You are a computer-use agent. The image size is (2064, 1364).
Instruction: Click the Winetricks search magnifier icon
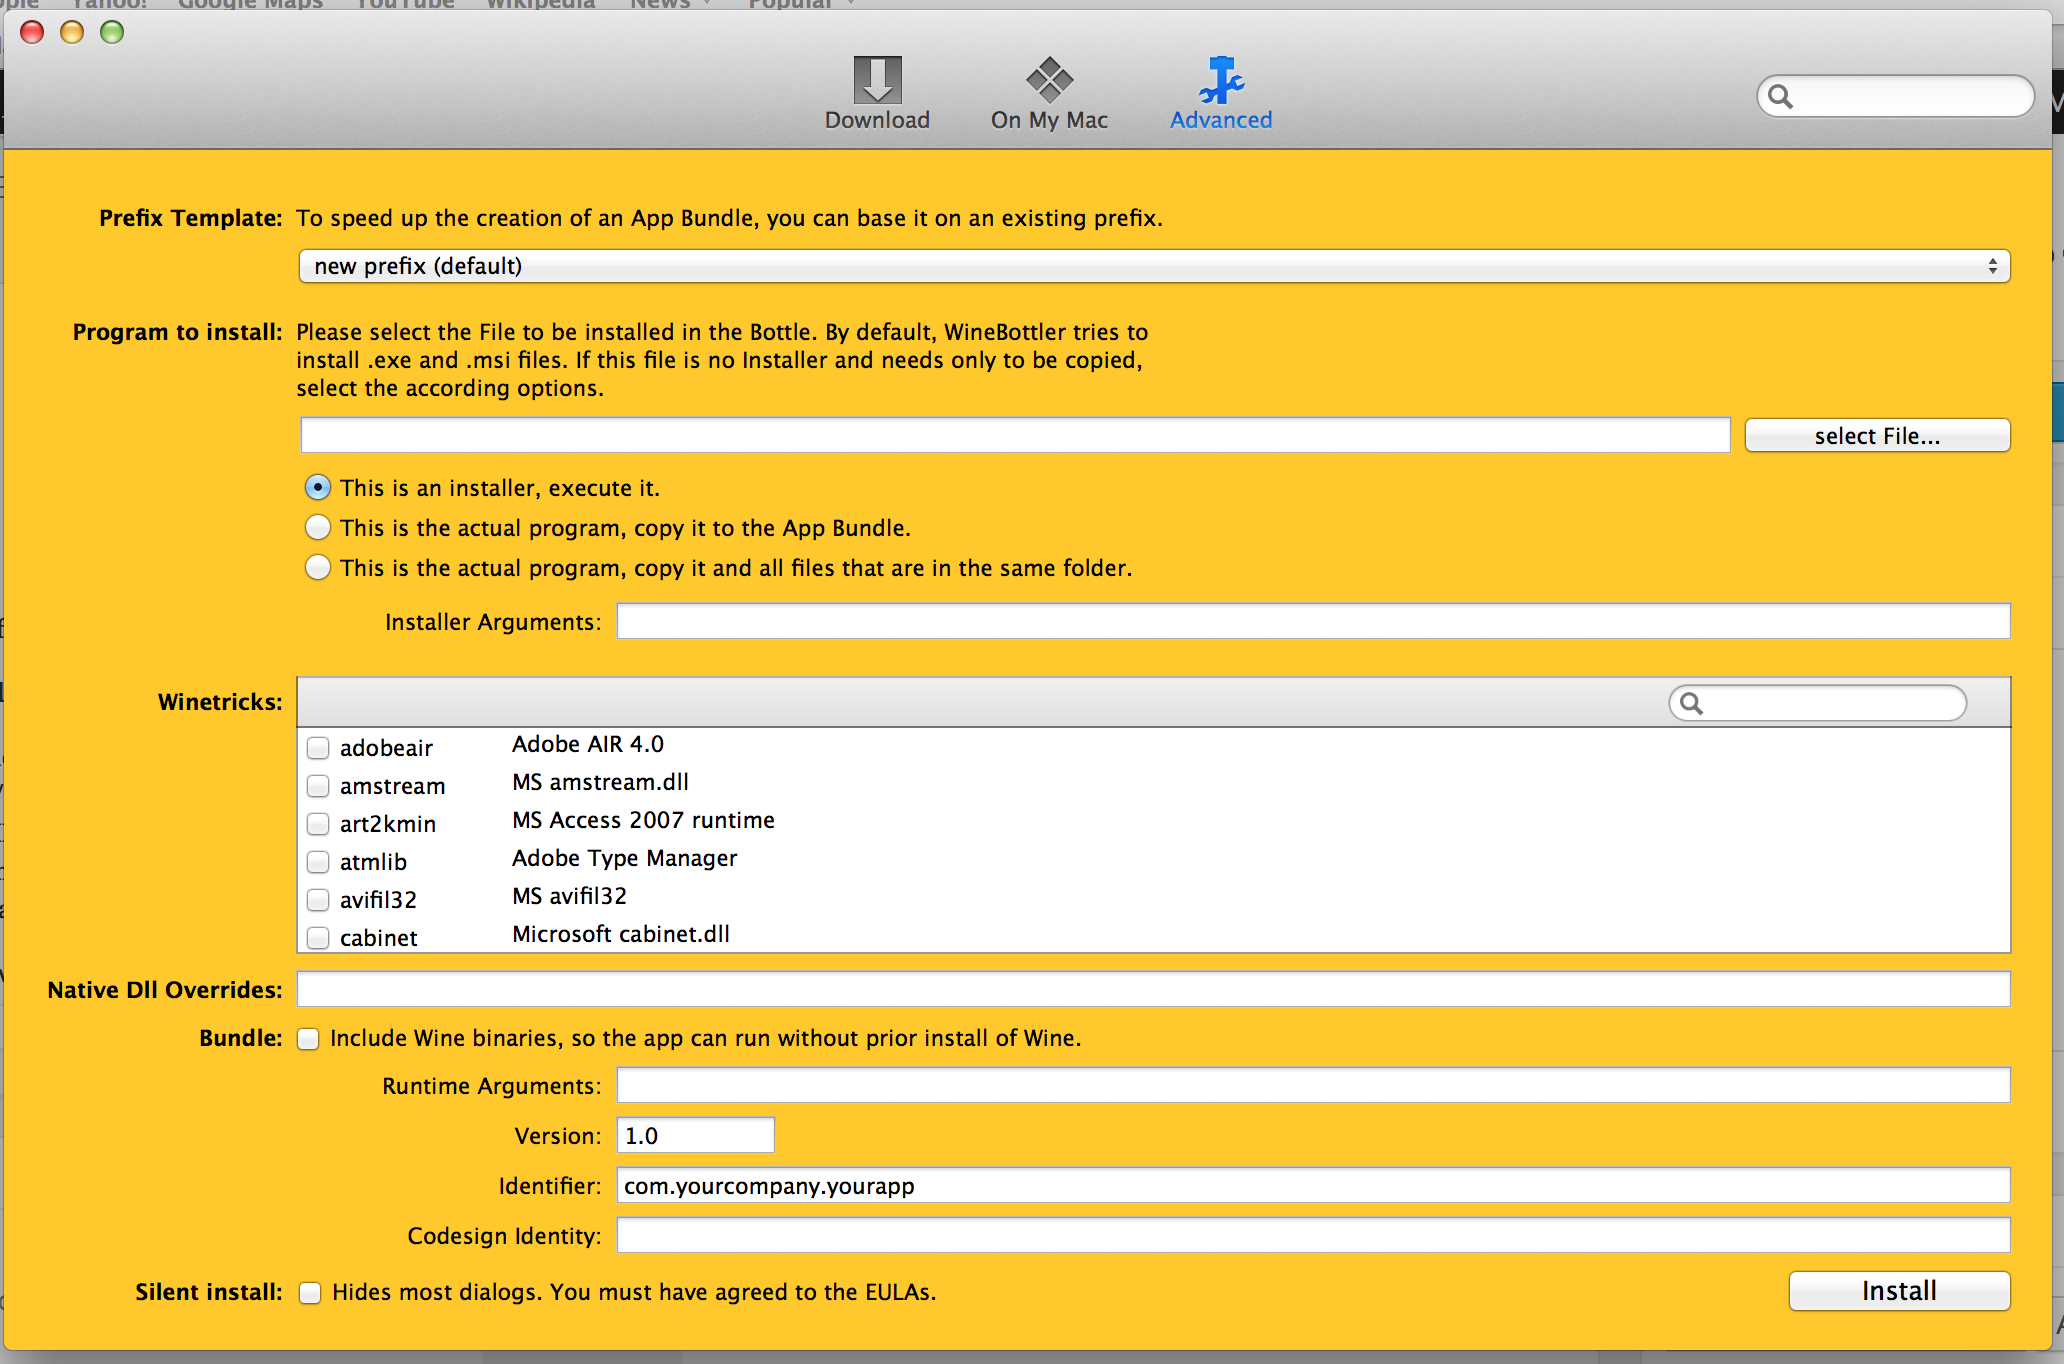[1692, 703]
